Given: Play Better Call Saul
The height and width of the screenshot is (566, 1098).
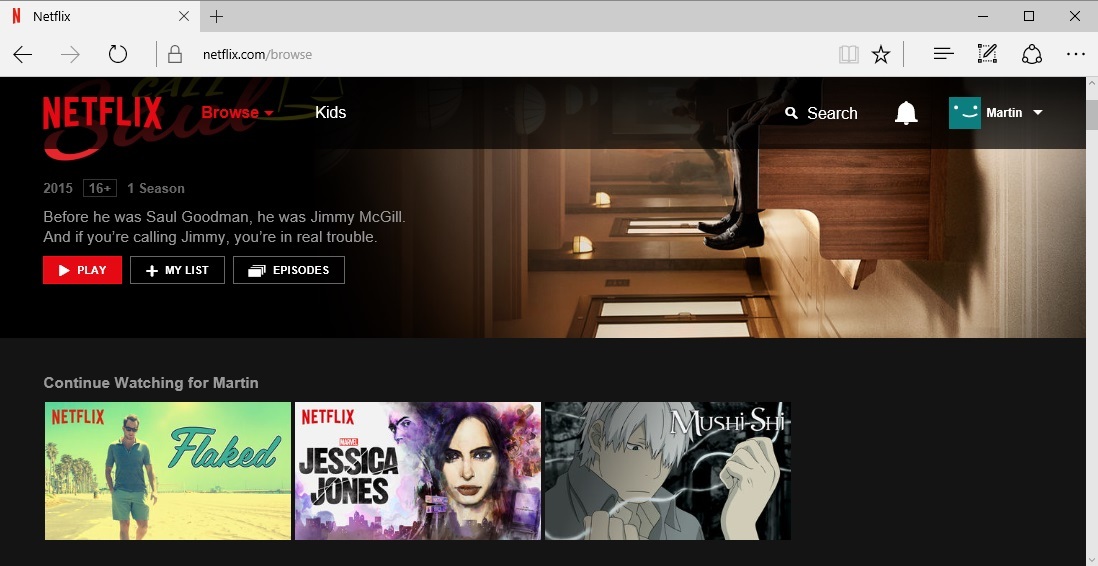Looking at the screenshot, I should point(83,270).
